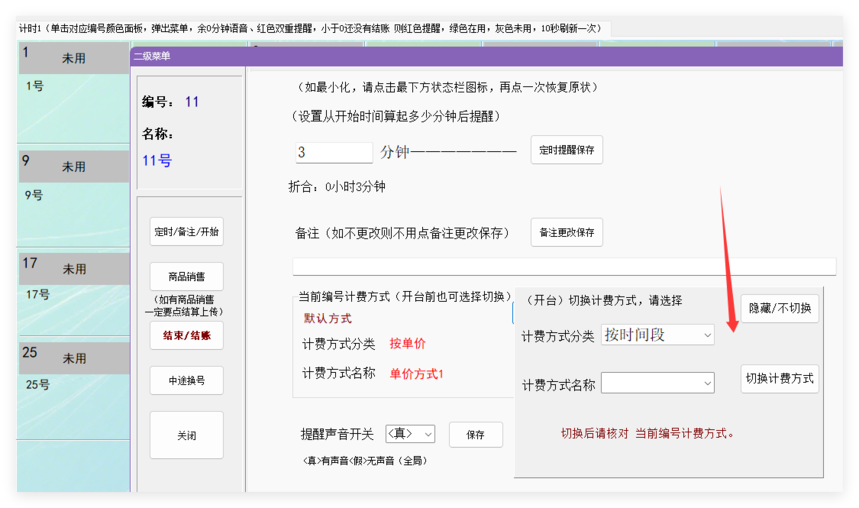Click the 折合：0小时3分钟 text

click(337, 186)
